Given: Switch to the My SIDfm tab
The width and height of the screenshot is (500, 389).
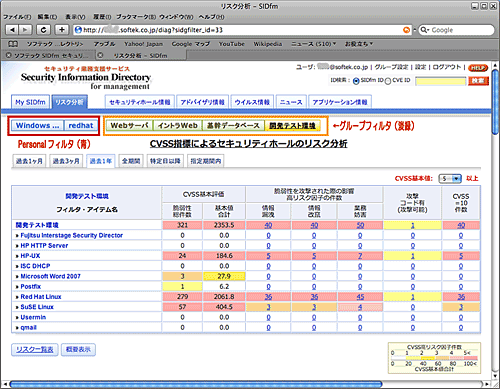Looking at the screenshot, I should 30,102.
